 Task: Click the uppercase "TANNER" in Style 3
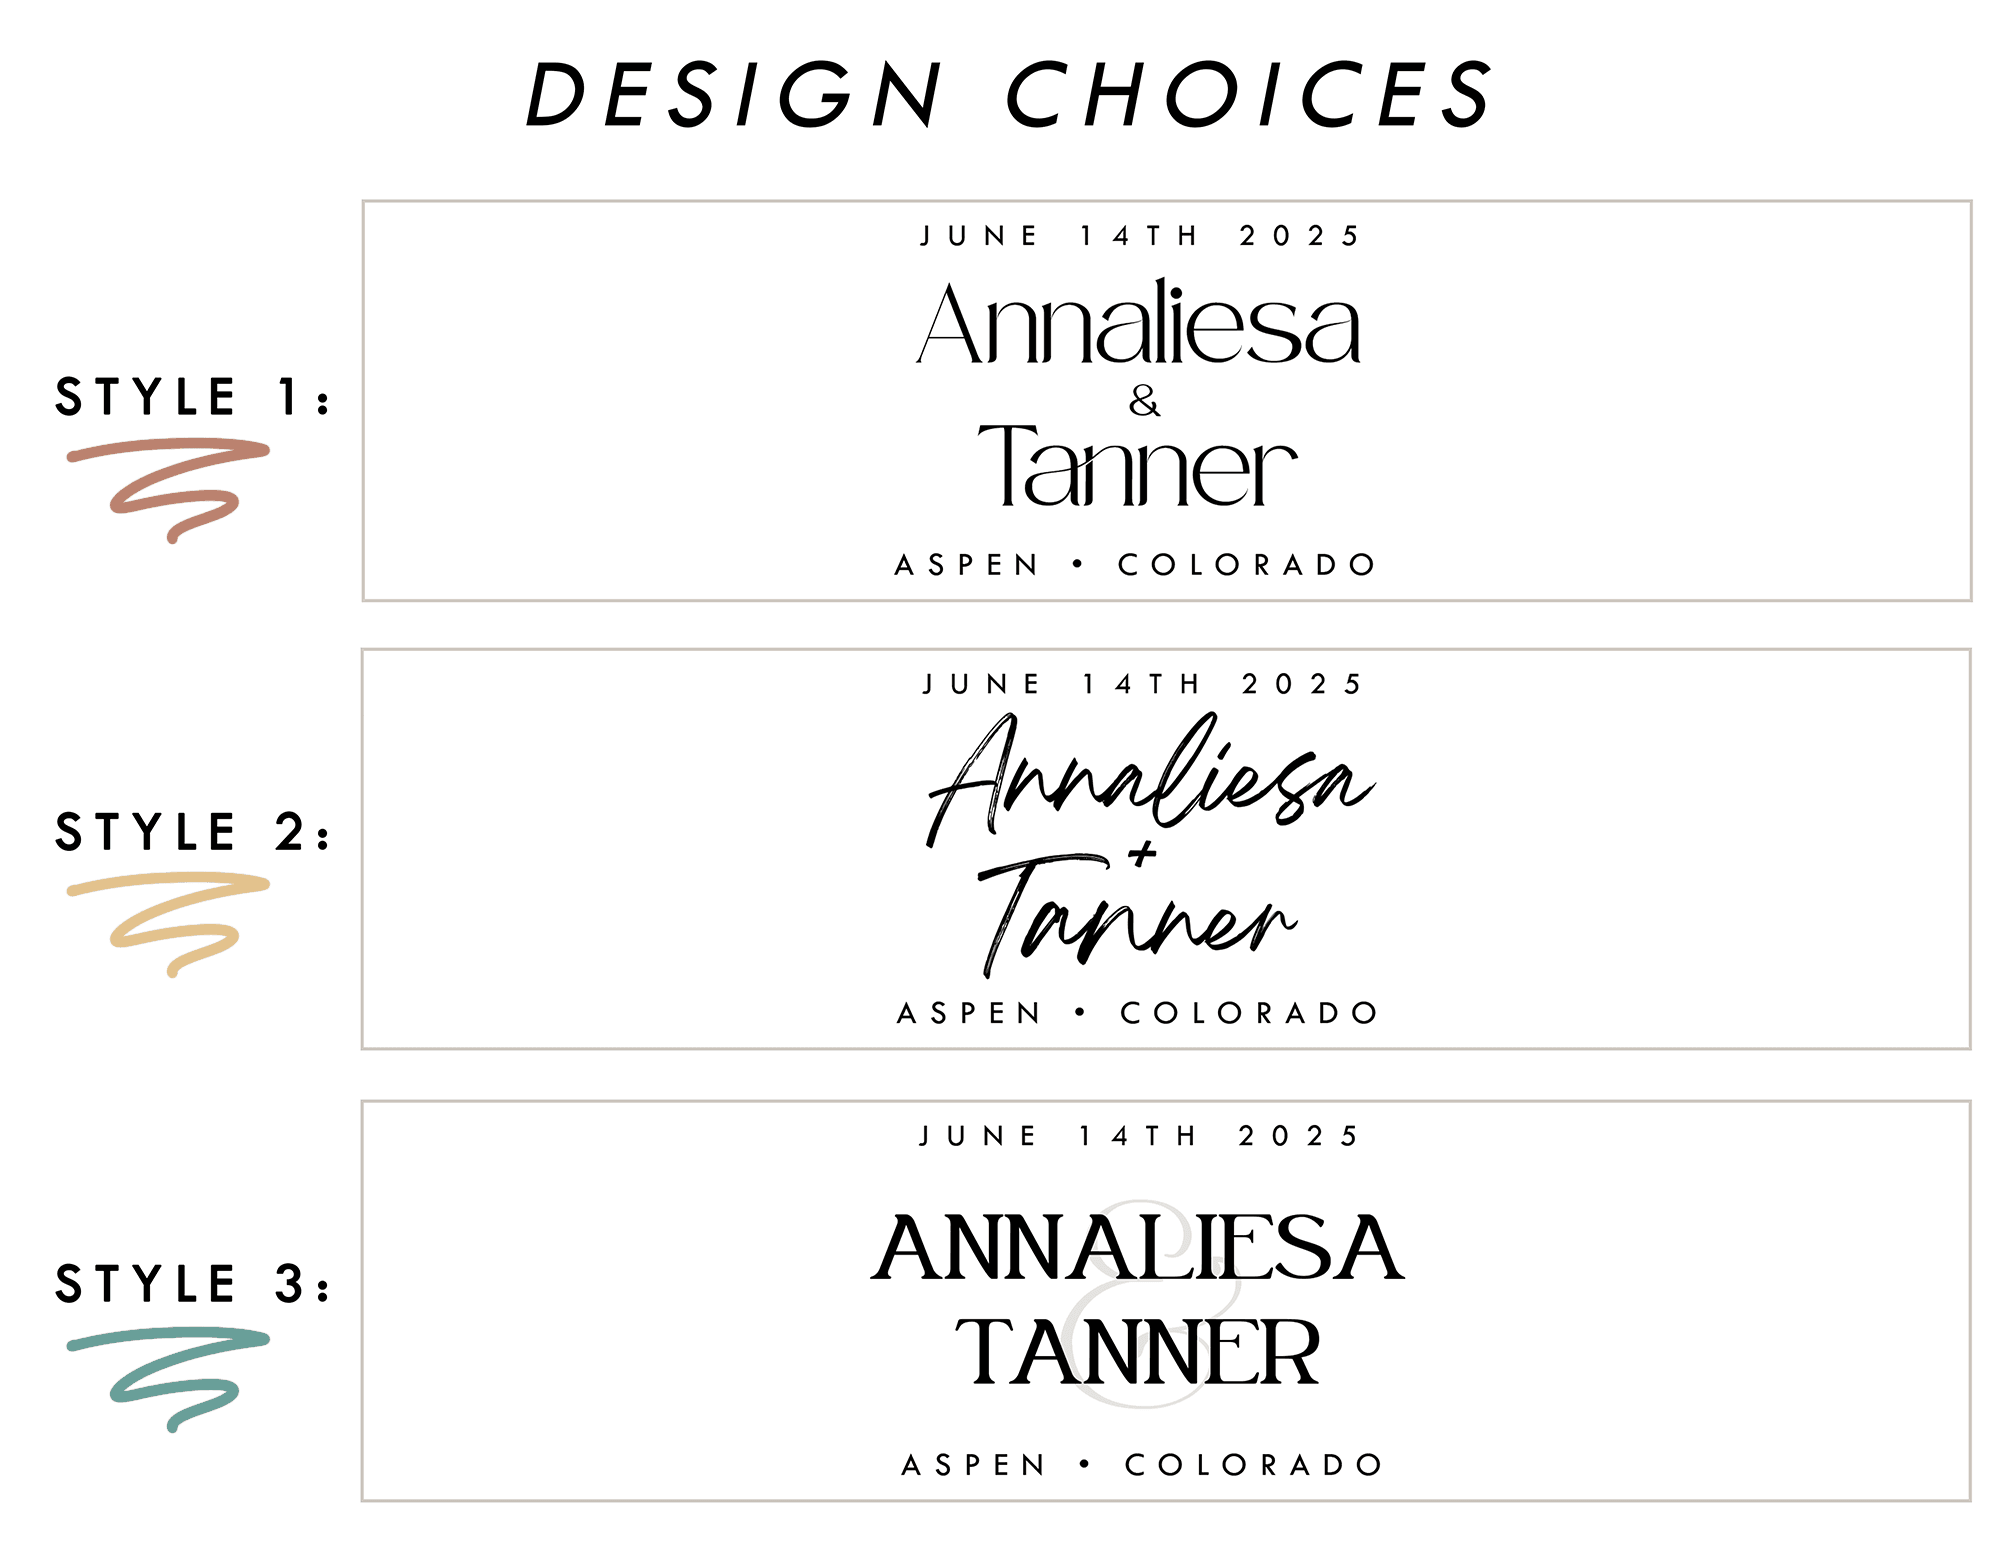(1138, 1353)
